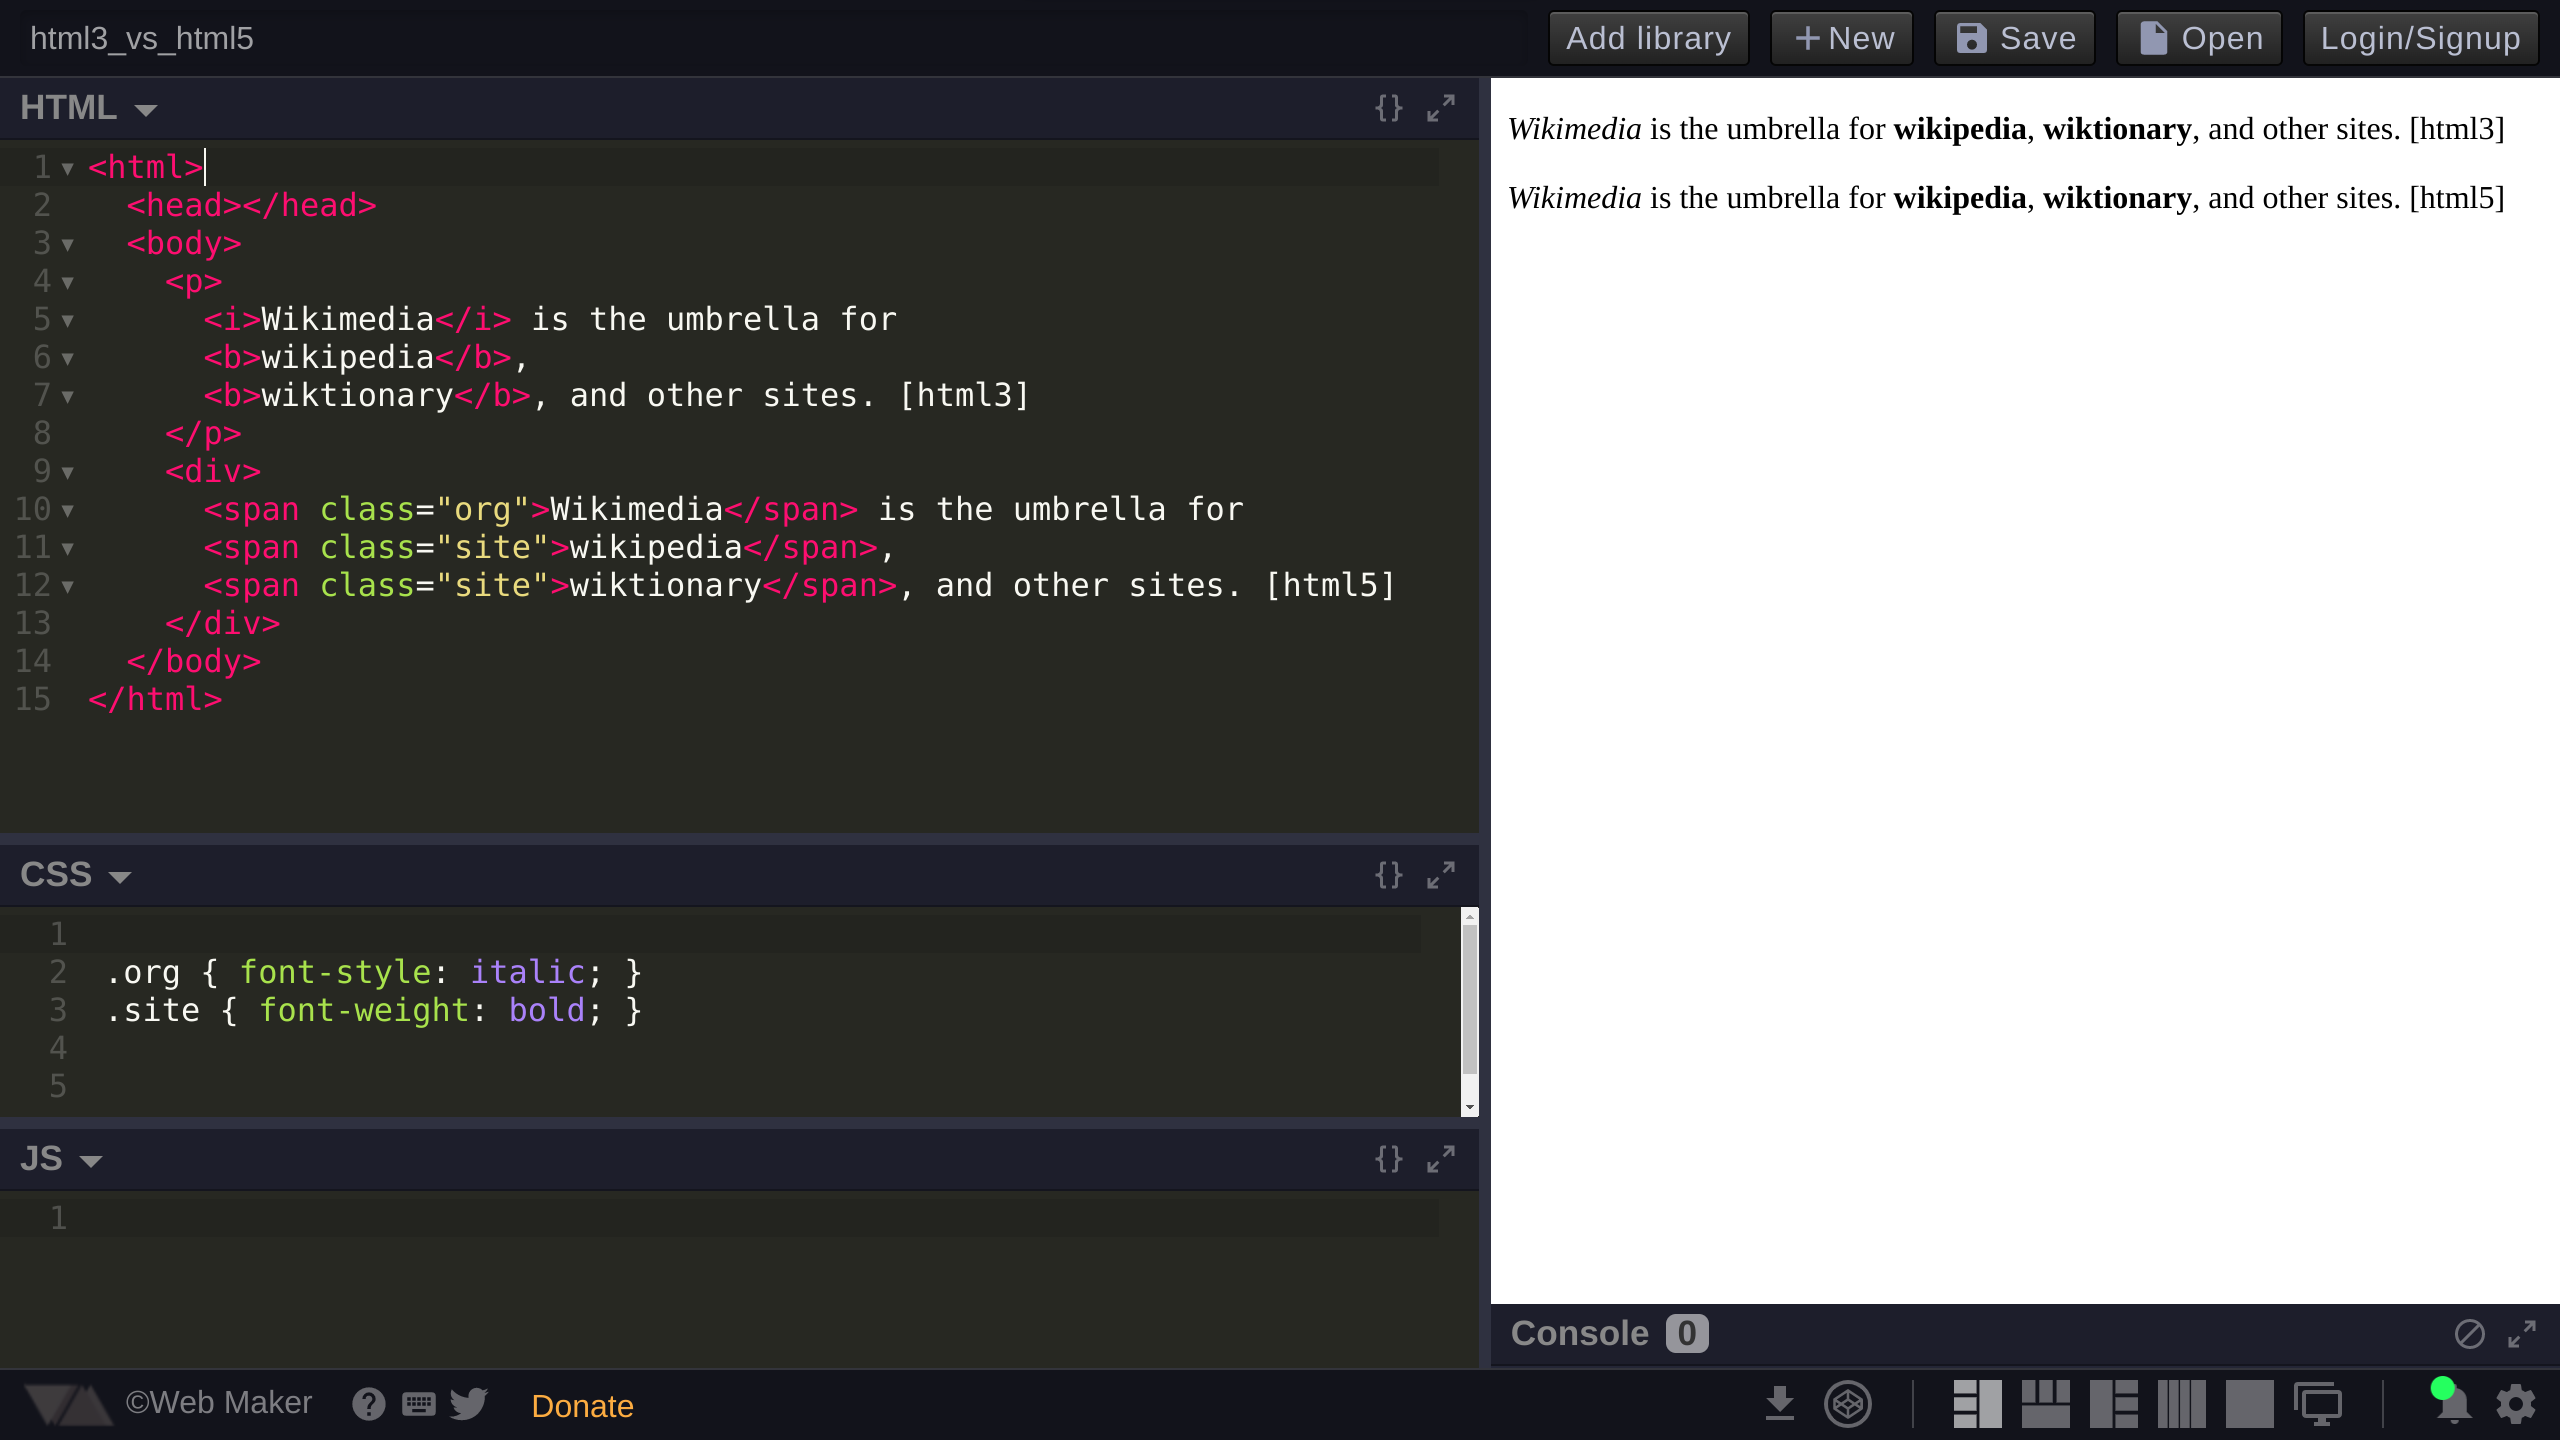This screenshot has height=1440, width=2560.
Task: Toggle the Console panel header
Action: tap(1580, 1333)
